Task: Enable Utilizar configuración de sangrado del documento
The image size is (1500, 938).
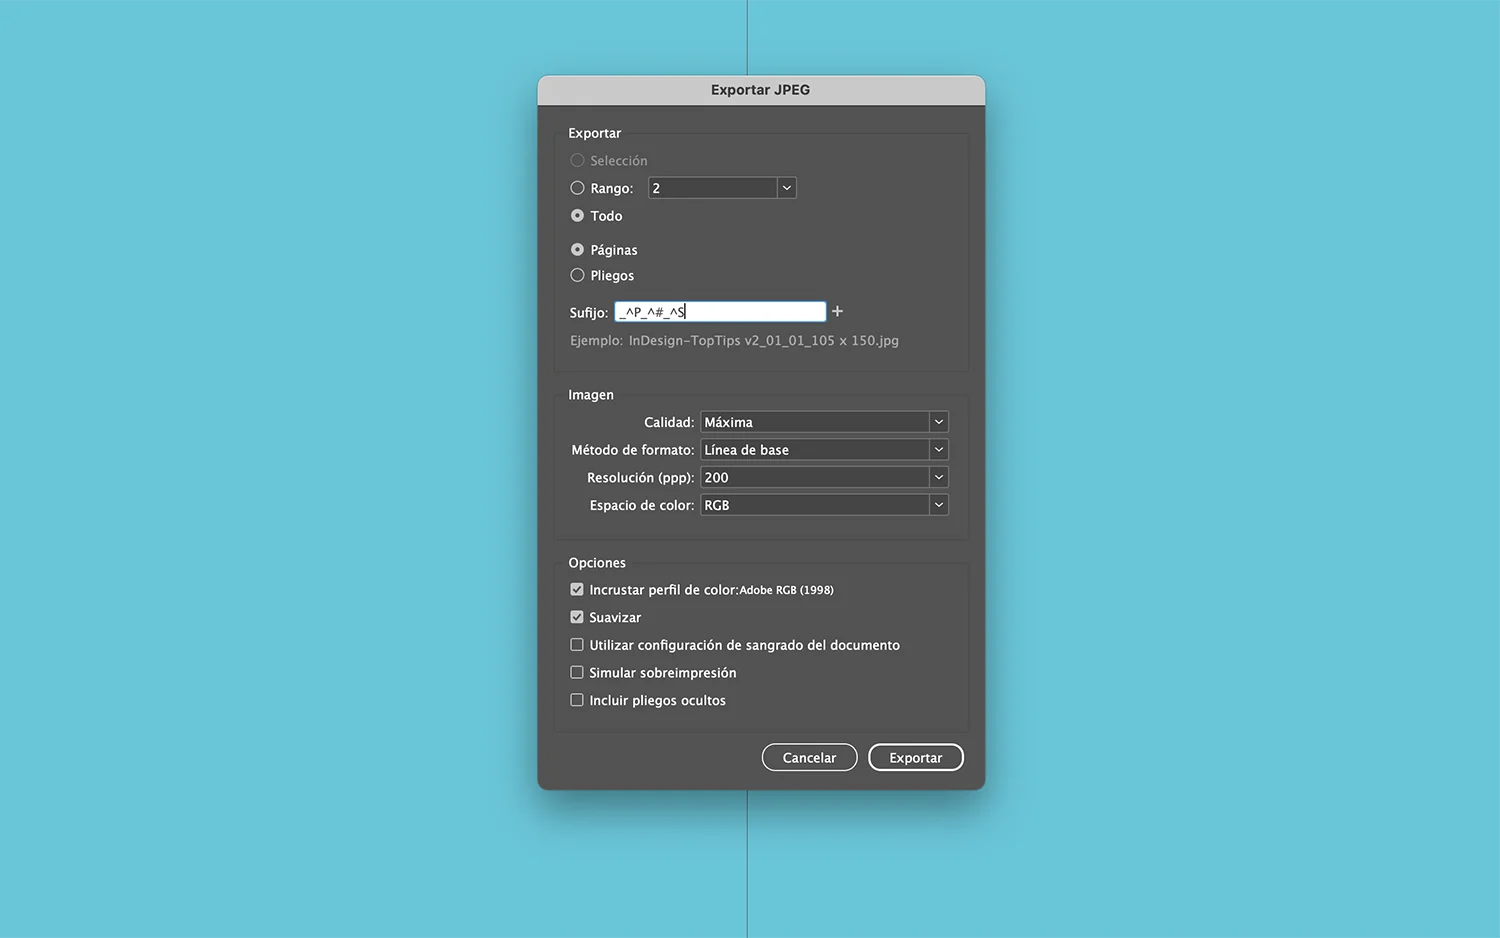Action: pos(577,644)
